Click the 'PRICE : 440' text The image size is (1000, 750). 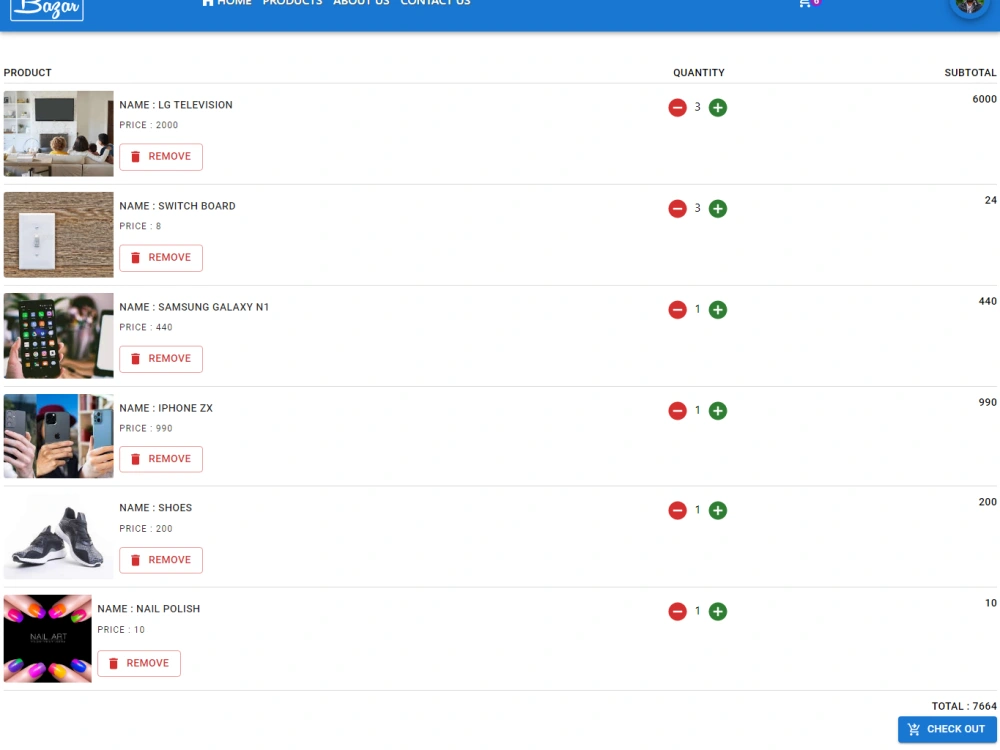tap(146, 327)
